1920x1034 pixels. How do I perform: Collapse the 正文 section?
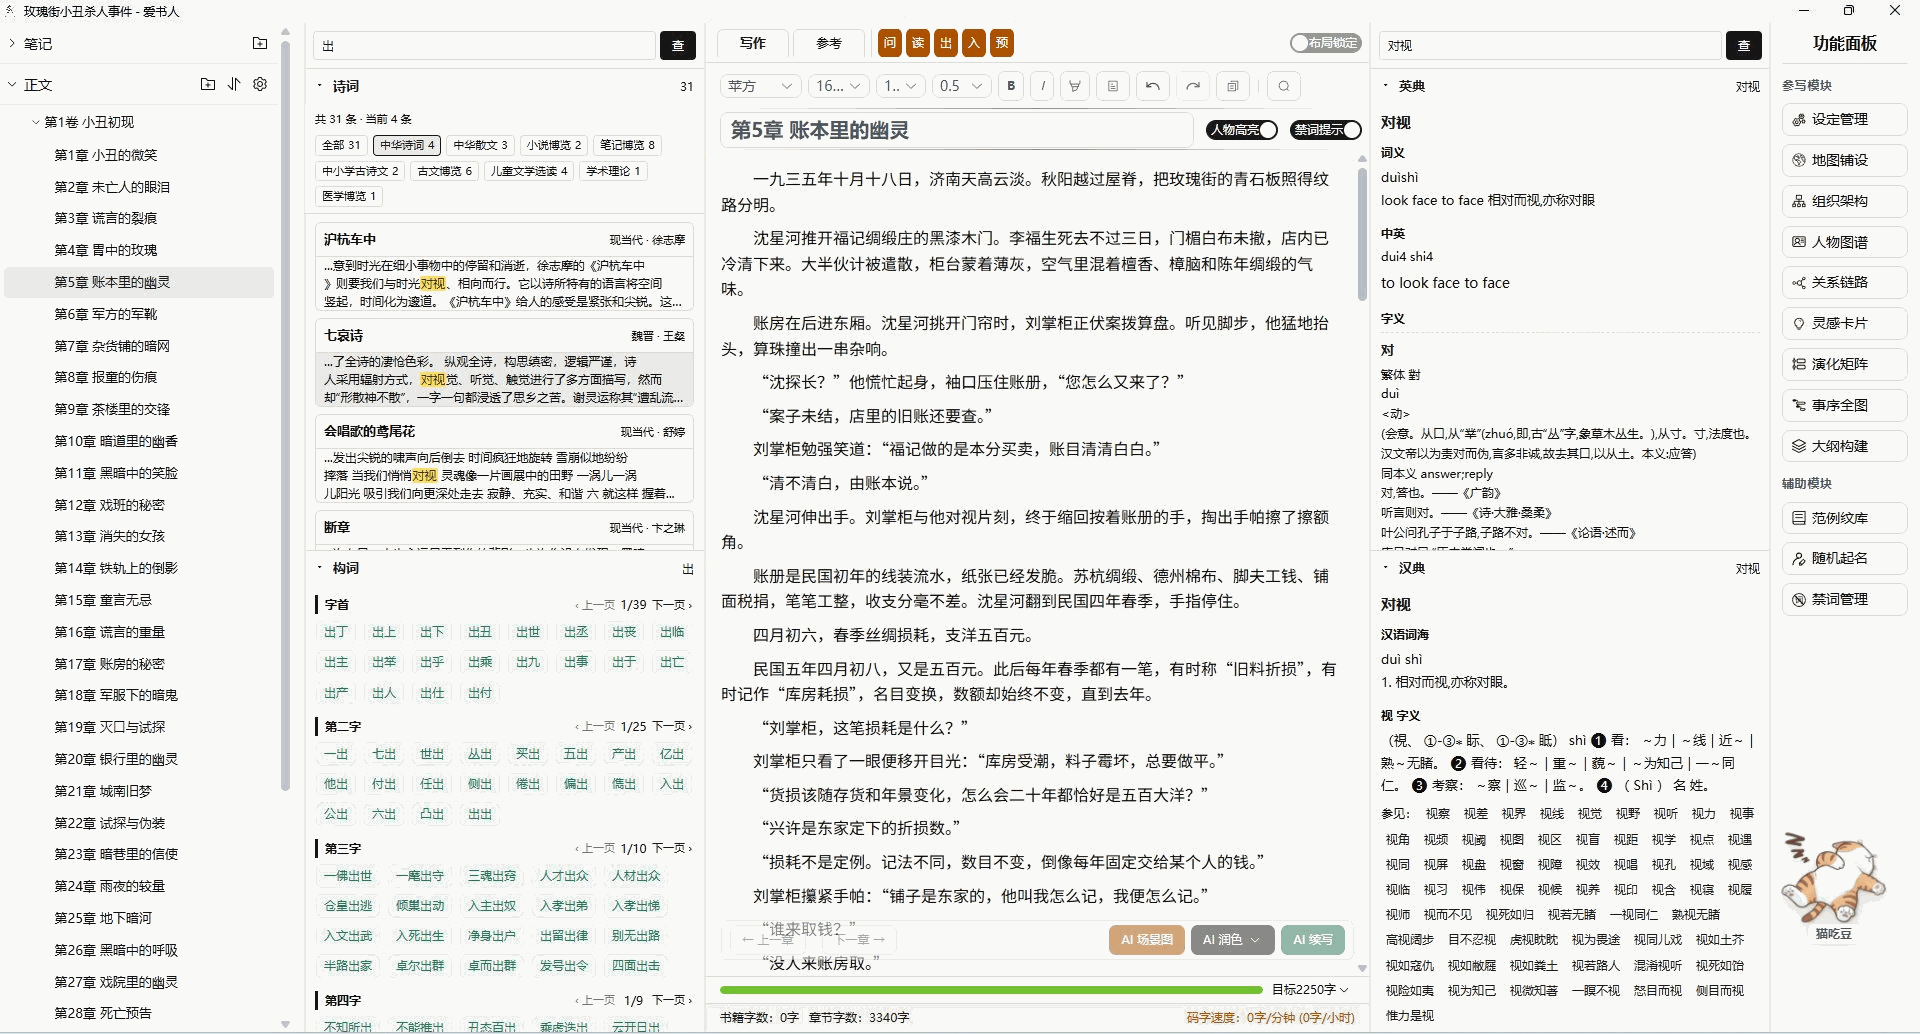pyautogui.click(x=12, y=84)
